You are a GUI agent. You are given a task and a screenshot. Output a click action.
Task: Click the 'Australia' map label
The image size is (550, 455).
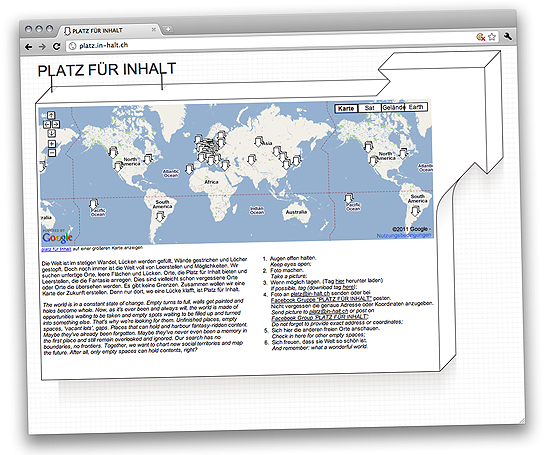coord(296,212)
